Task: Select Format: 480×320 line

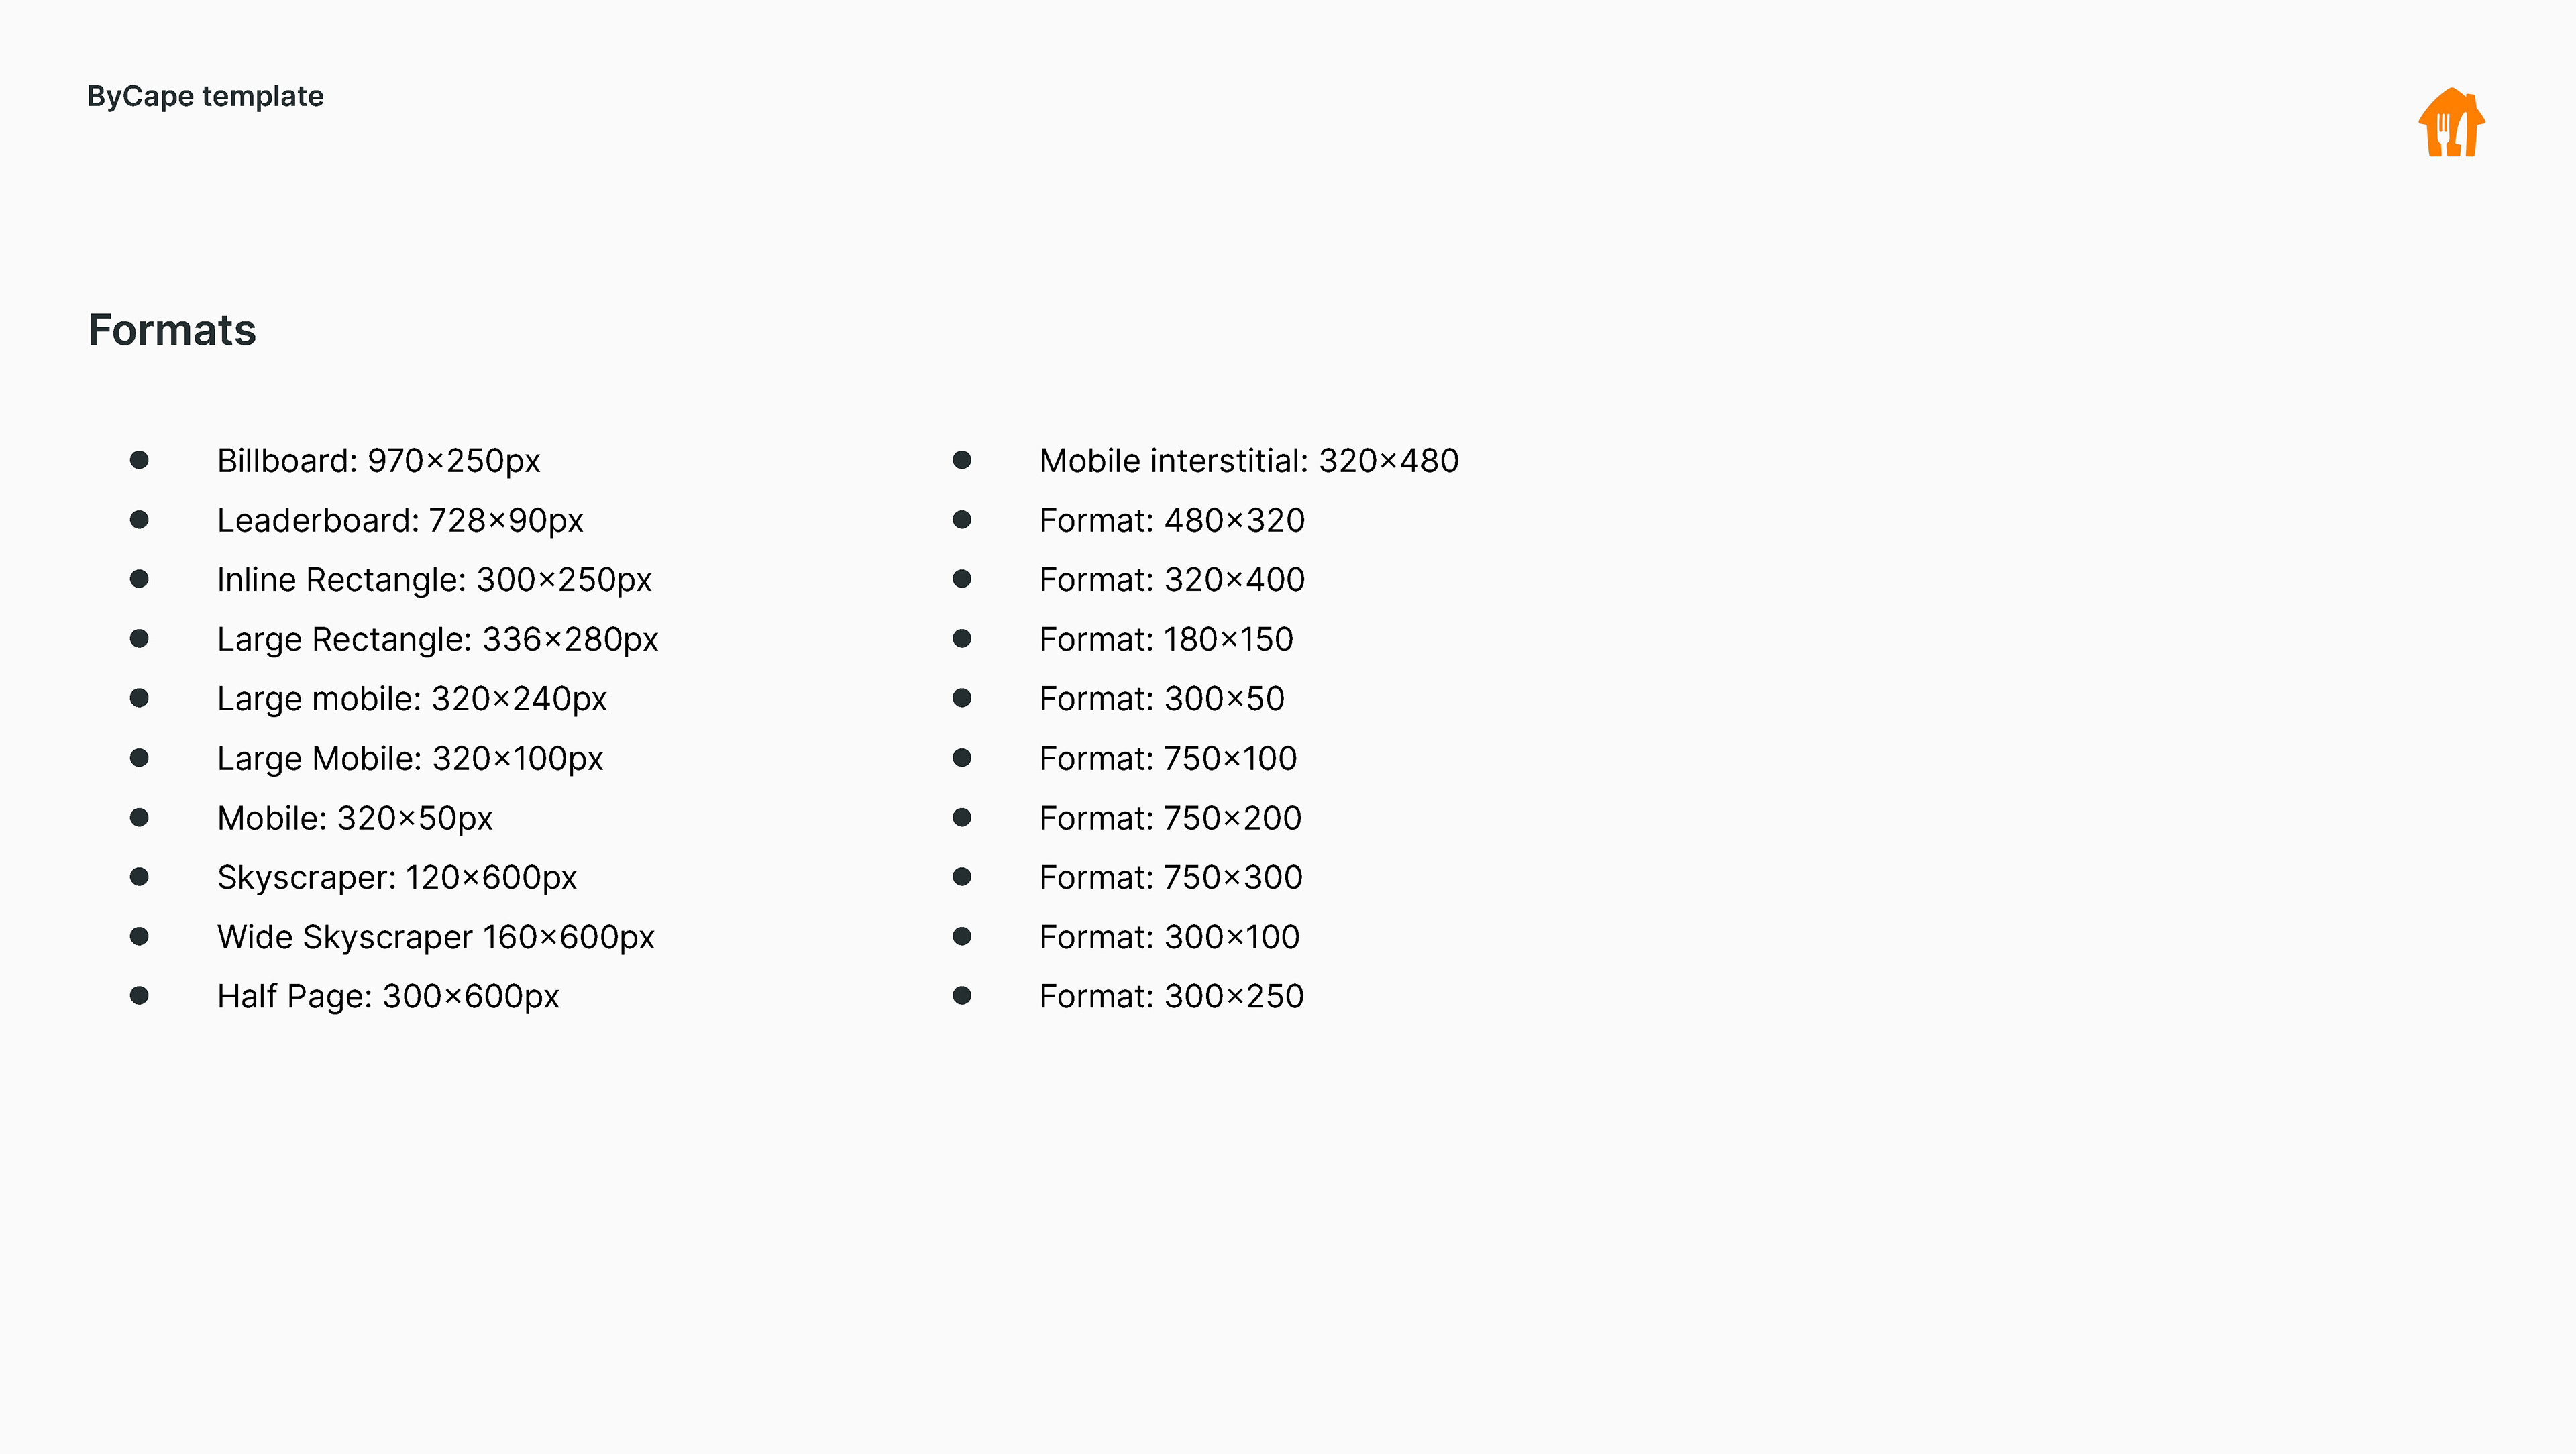Action: click(x=1172, y=520)
